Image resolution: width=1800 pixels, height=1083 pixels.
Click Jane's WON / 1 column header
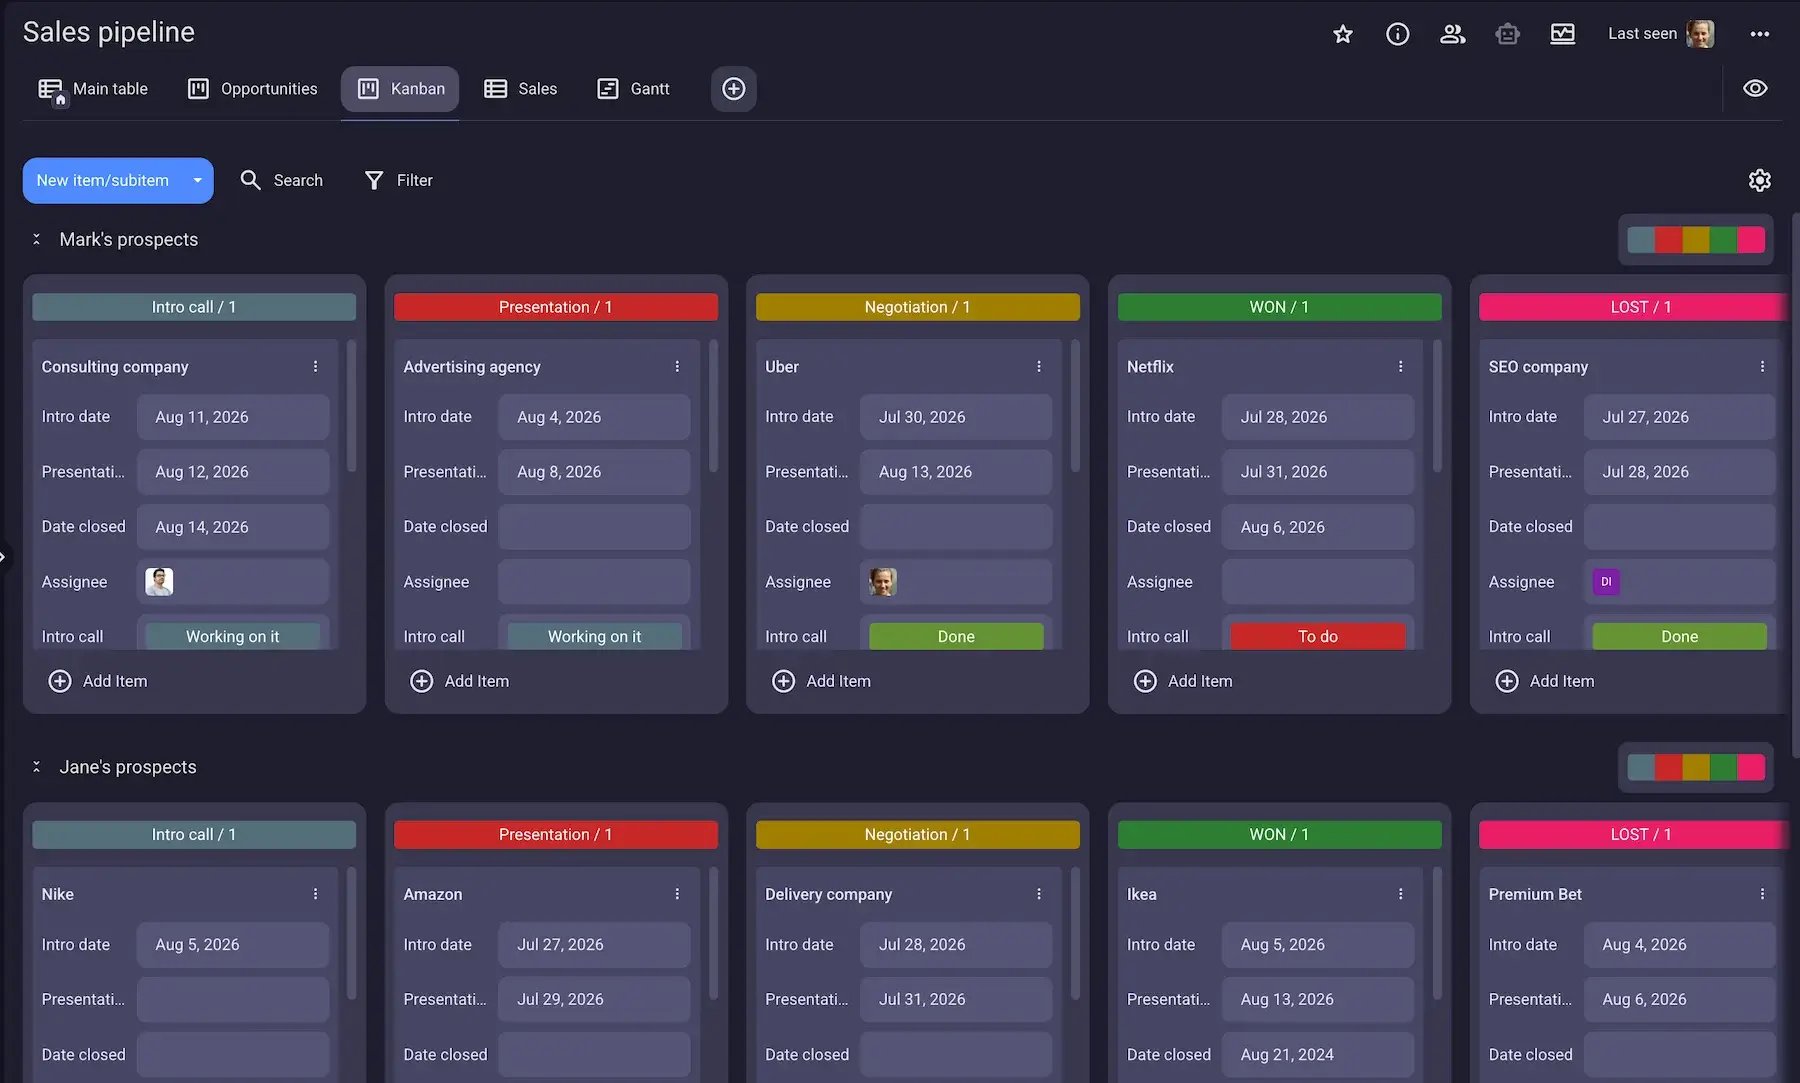(x=1279, y=834)
